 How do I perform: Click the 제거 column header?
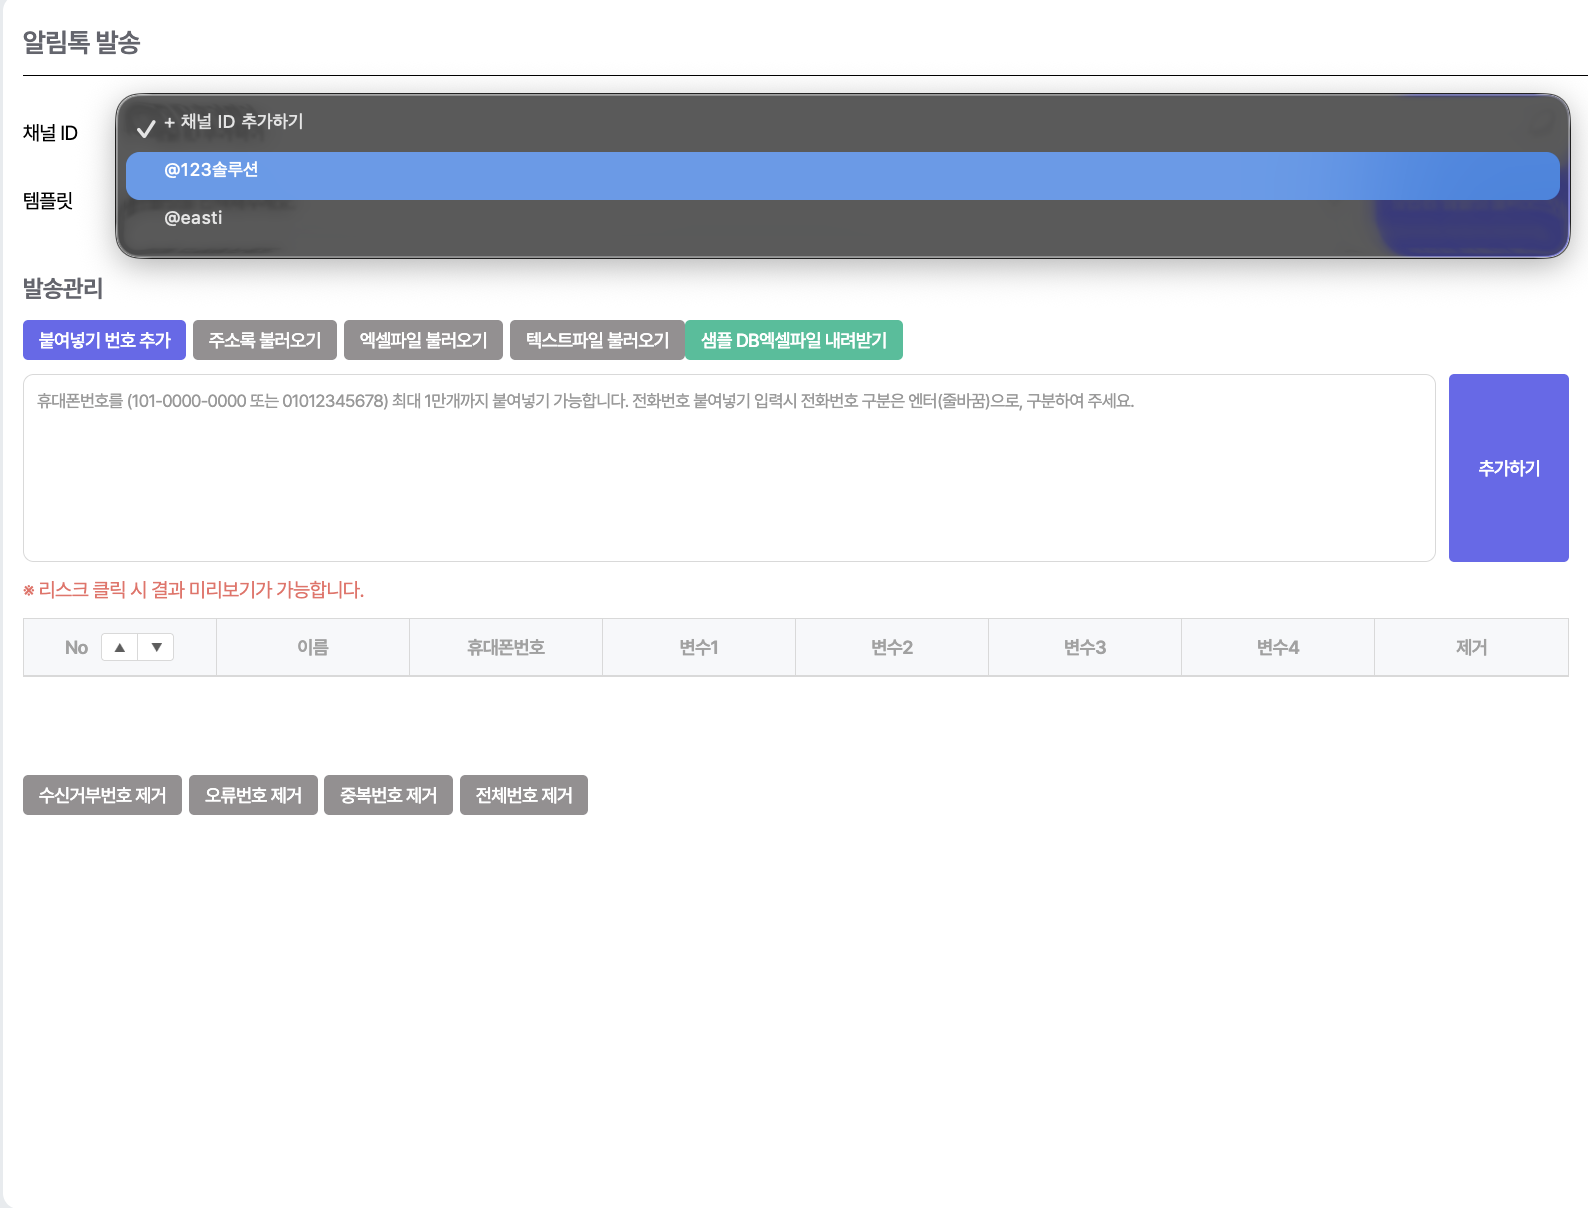click(1471, 647)
